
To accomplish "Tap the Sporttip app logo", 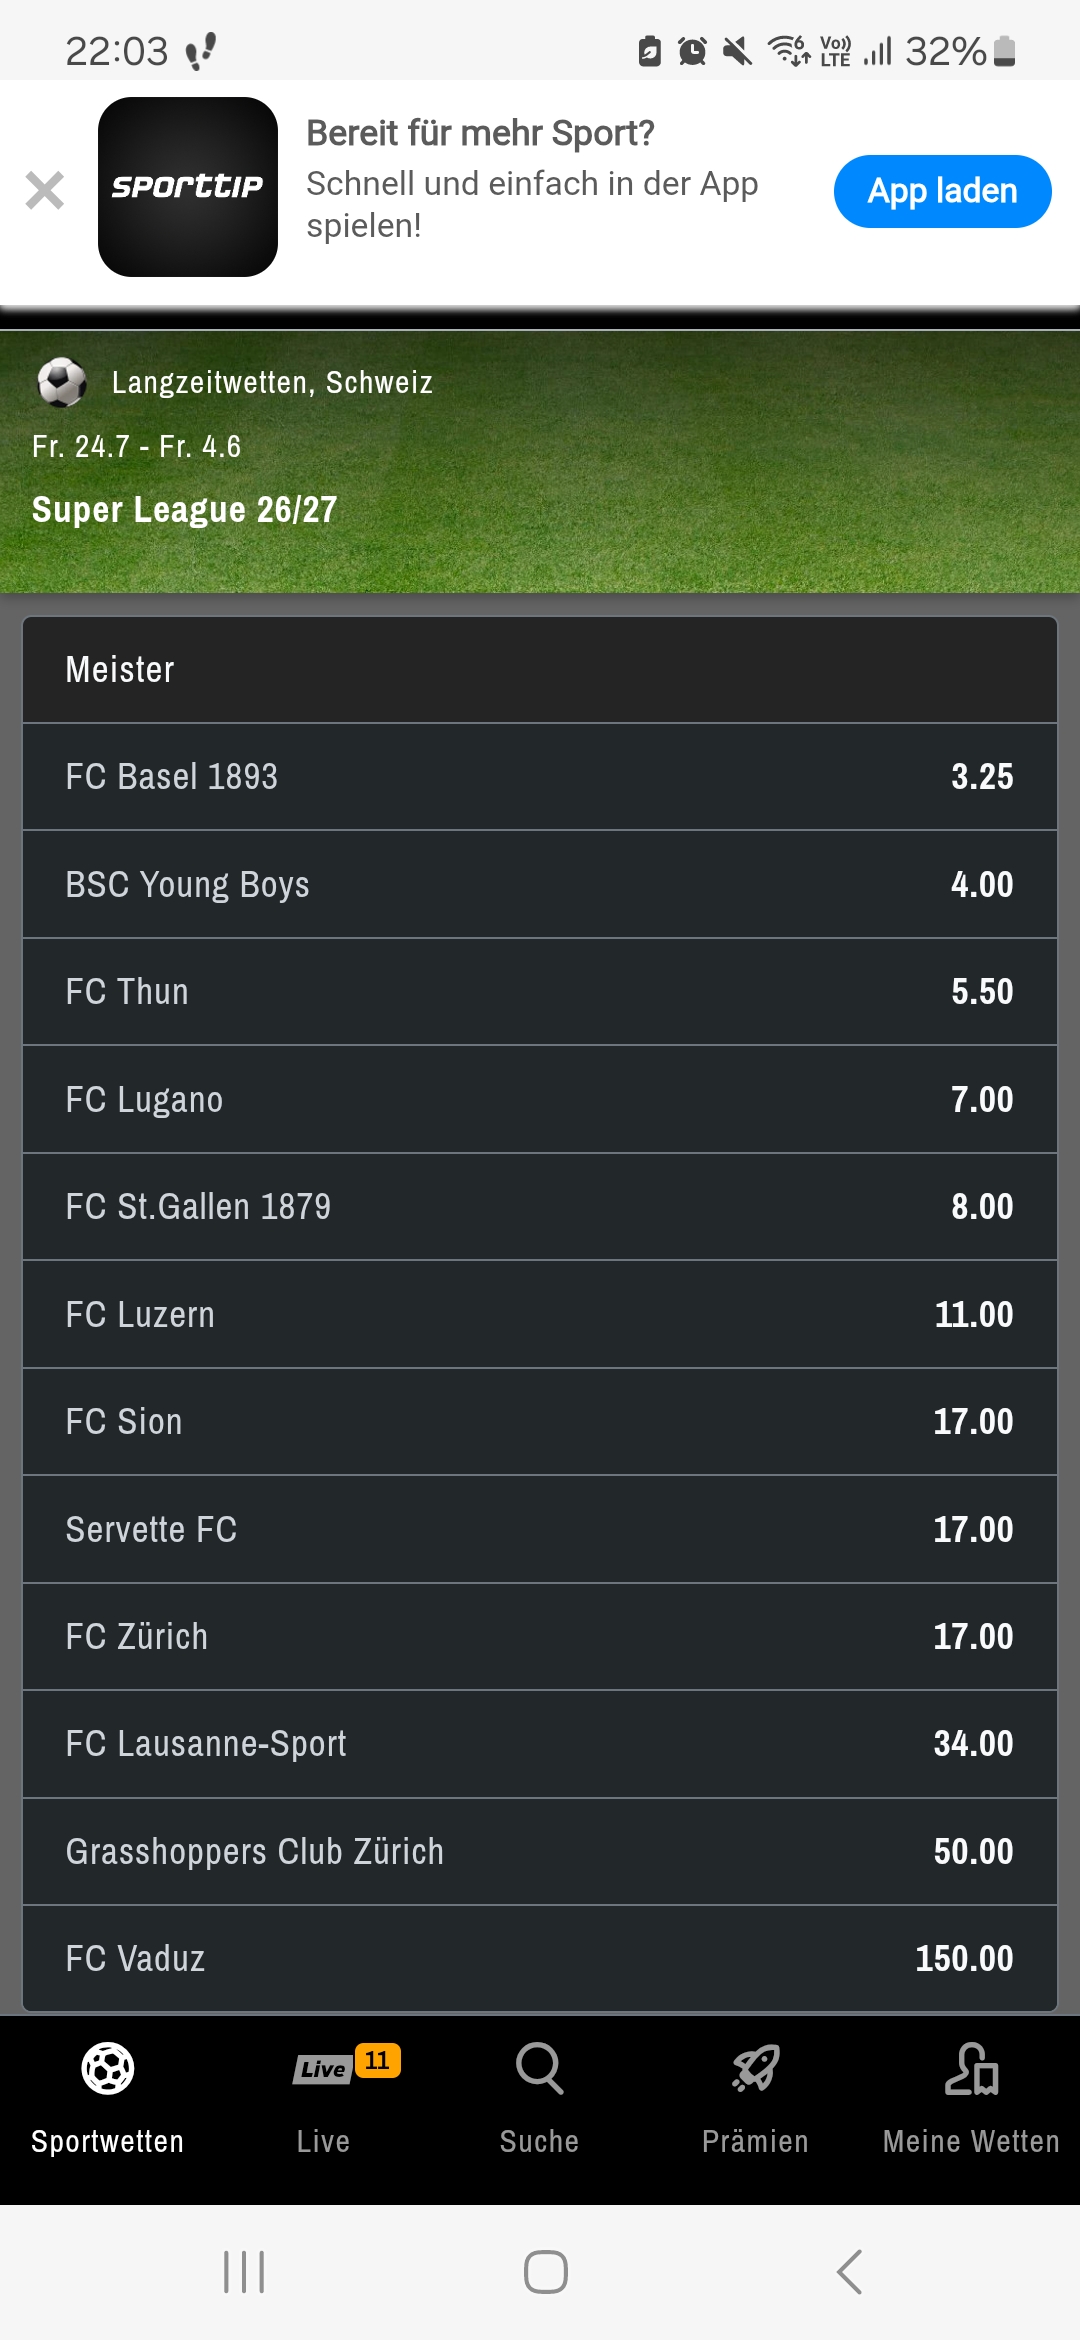I will point(188,187).
